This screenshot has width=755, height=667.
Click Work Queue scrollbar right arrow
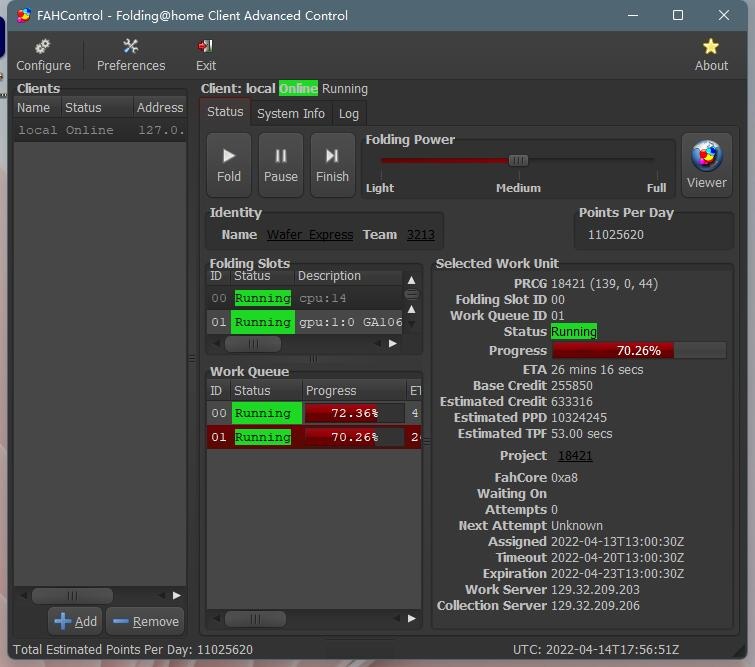click(x=412, y=618)
